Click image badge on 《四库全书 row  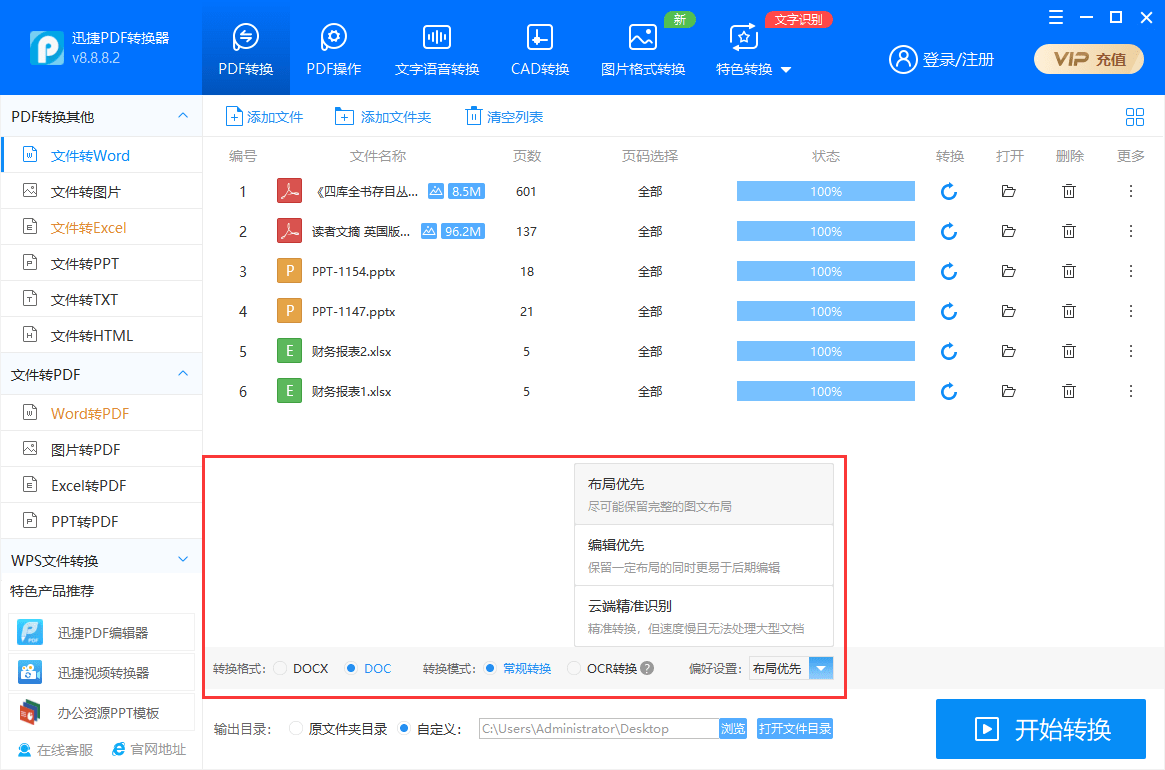pos(436,191)
